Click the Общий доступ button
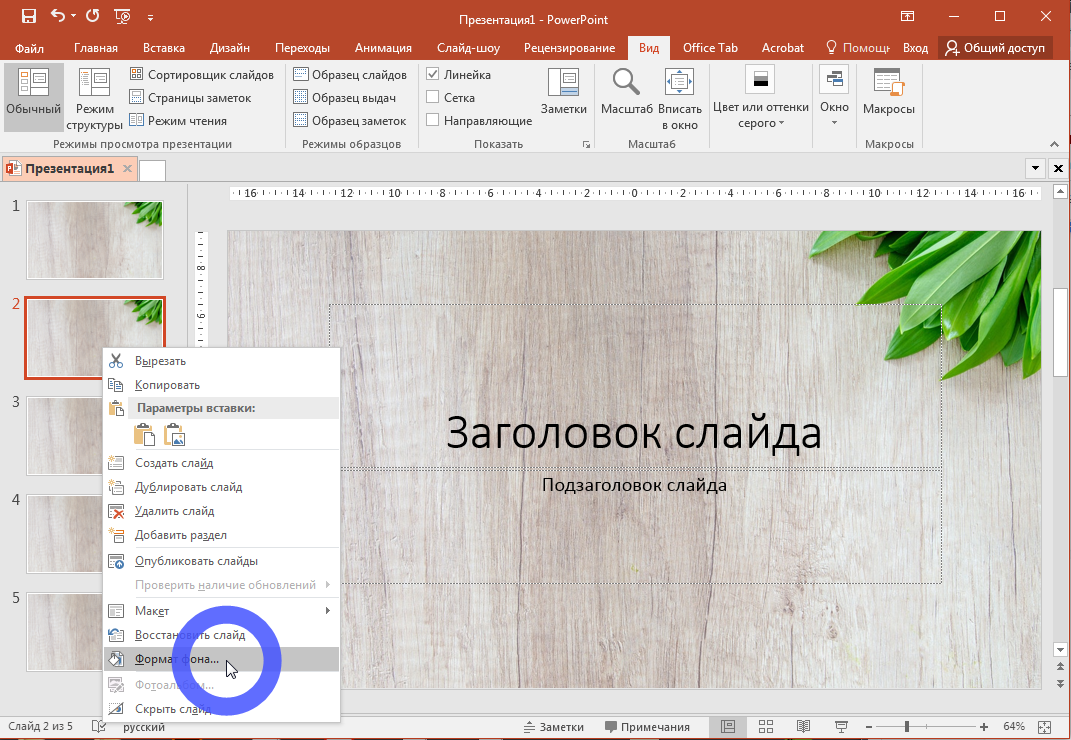This screenshot has width=1071, height=740. click(x=994, y=48)
